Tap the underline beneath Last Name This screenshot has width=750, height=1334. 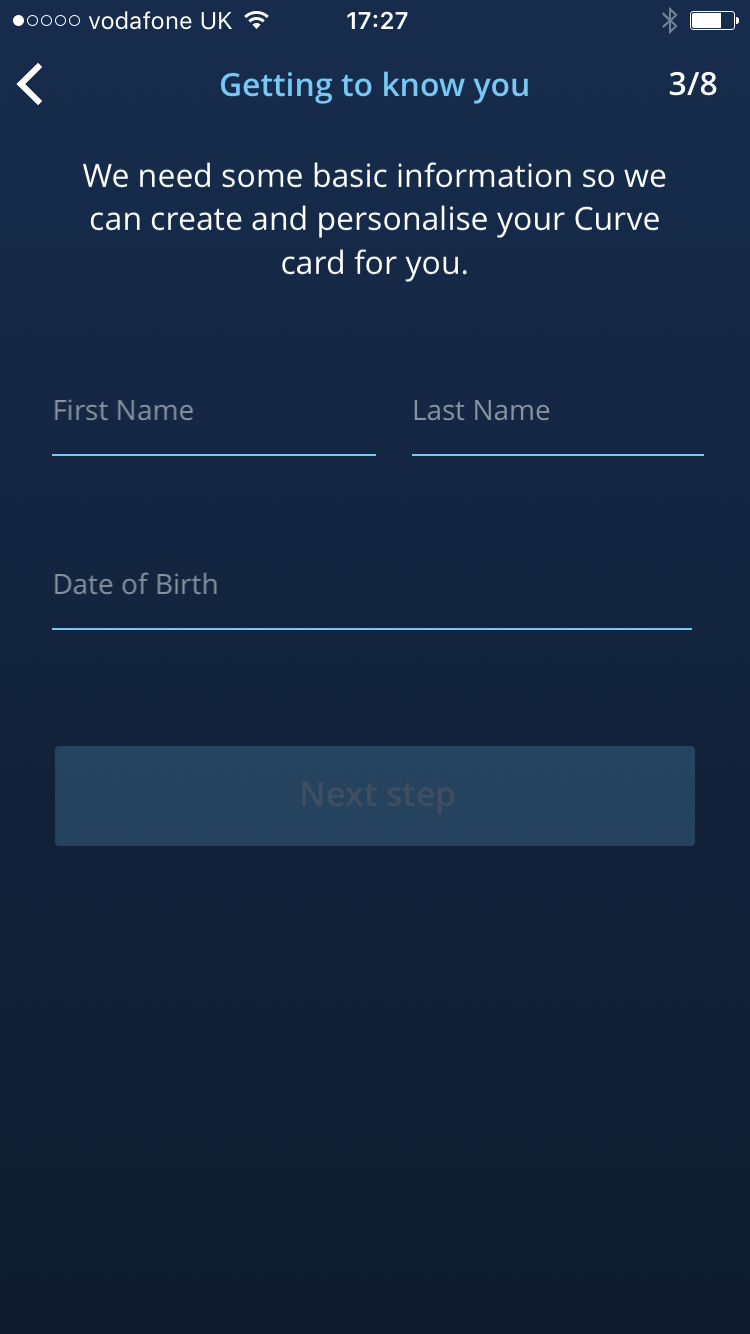(x=557, y=455)
